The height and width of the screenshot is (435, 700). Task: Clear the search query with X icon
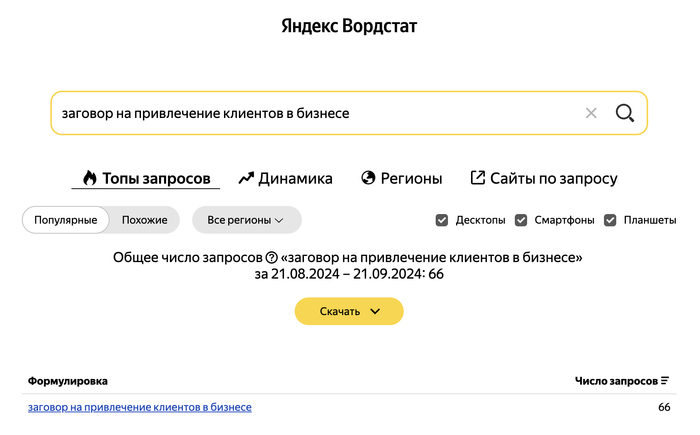[591, 113]
